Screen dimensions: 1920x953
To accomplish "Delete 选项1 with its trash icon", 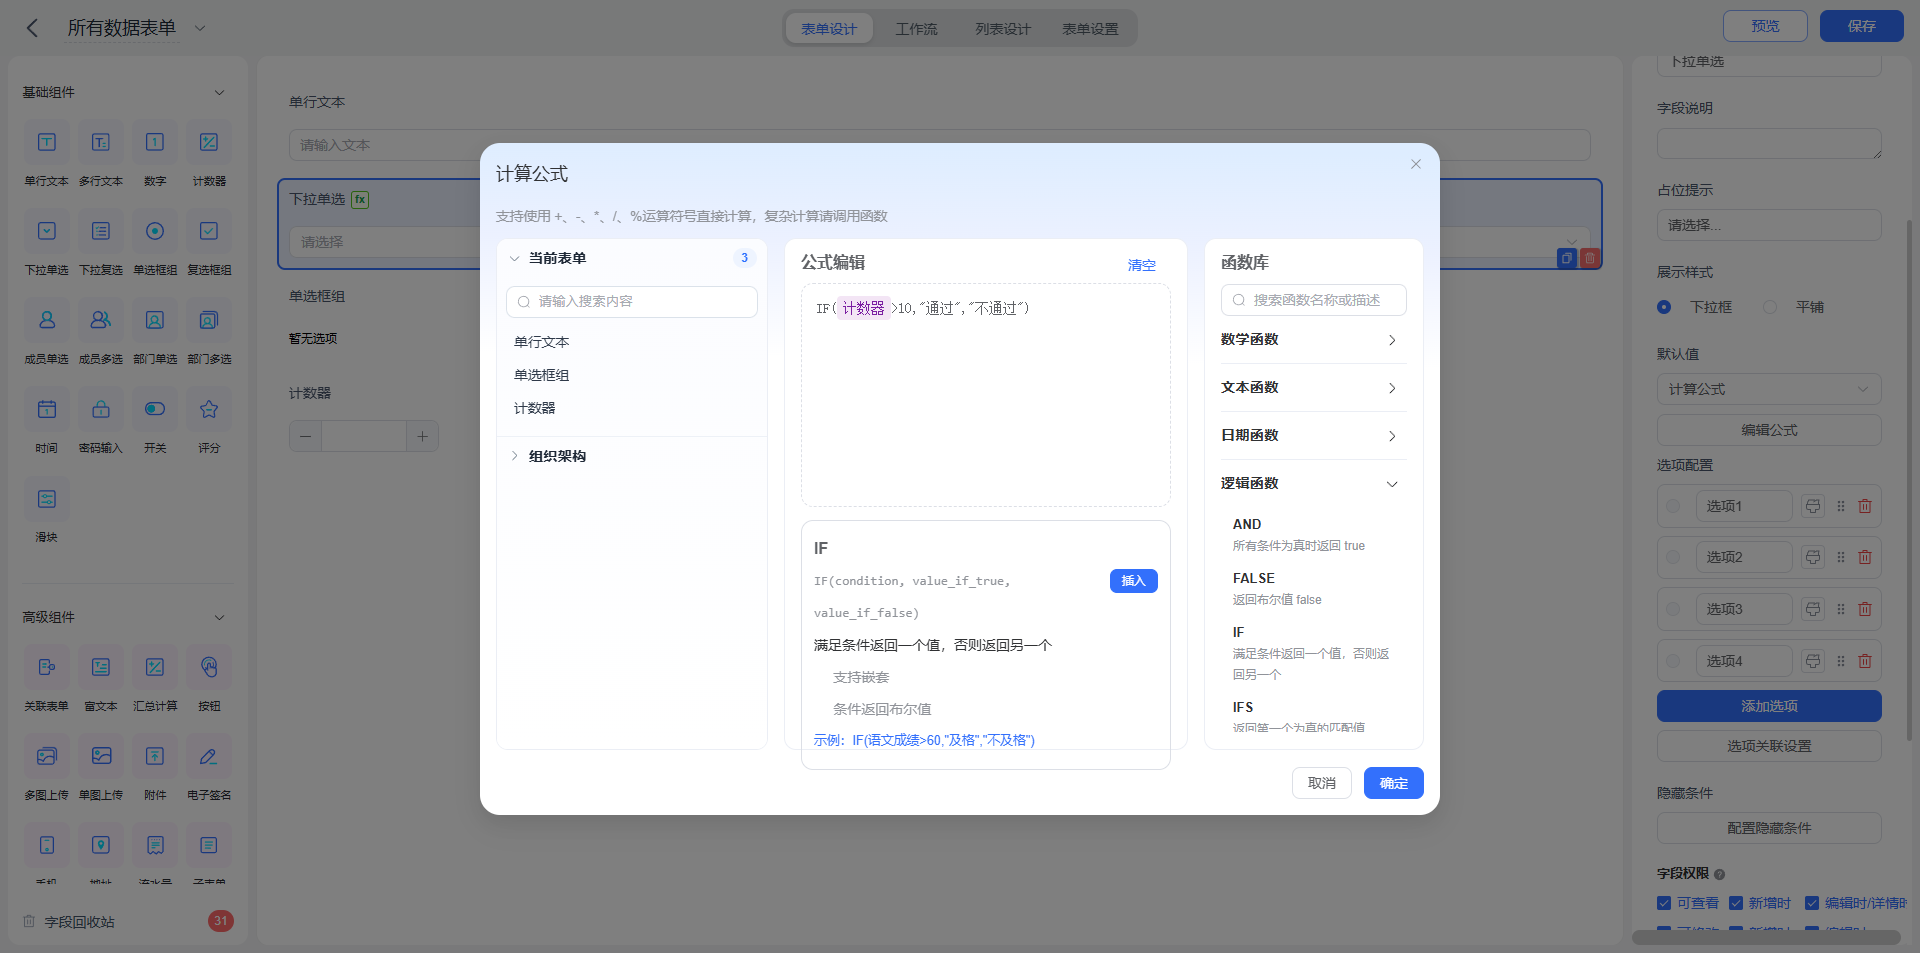I will pos(1865,506).
